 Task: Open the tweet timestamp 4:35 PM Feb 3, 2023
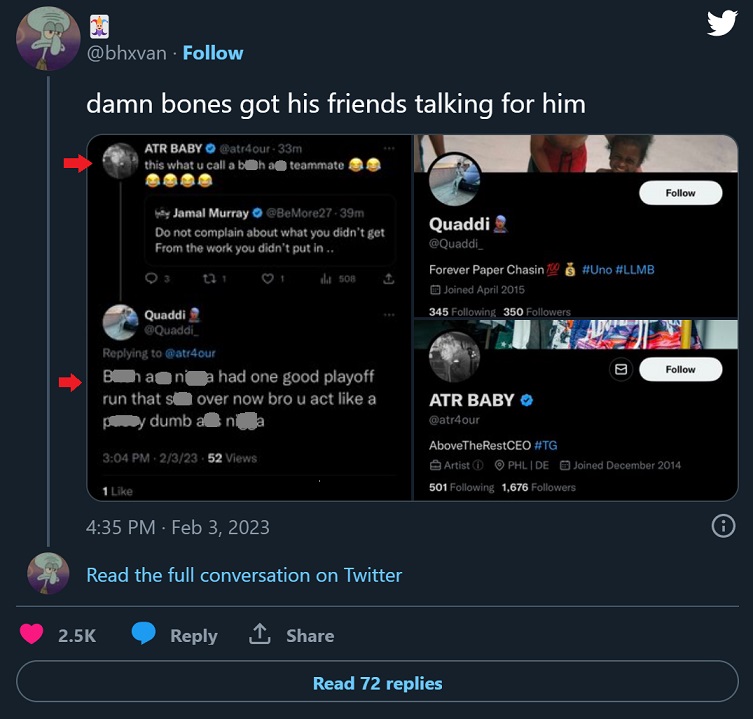(178, 527)
